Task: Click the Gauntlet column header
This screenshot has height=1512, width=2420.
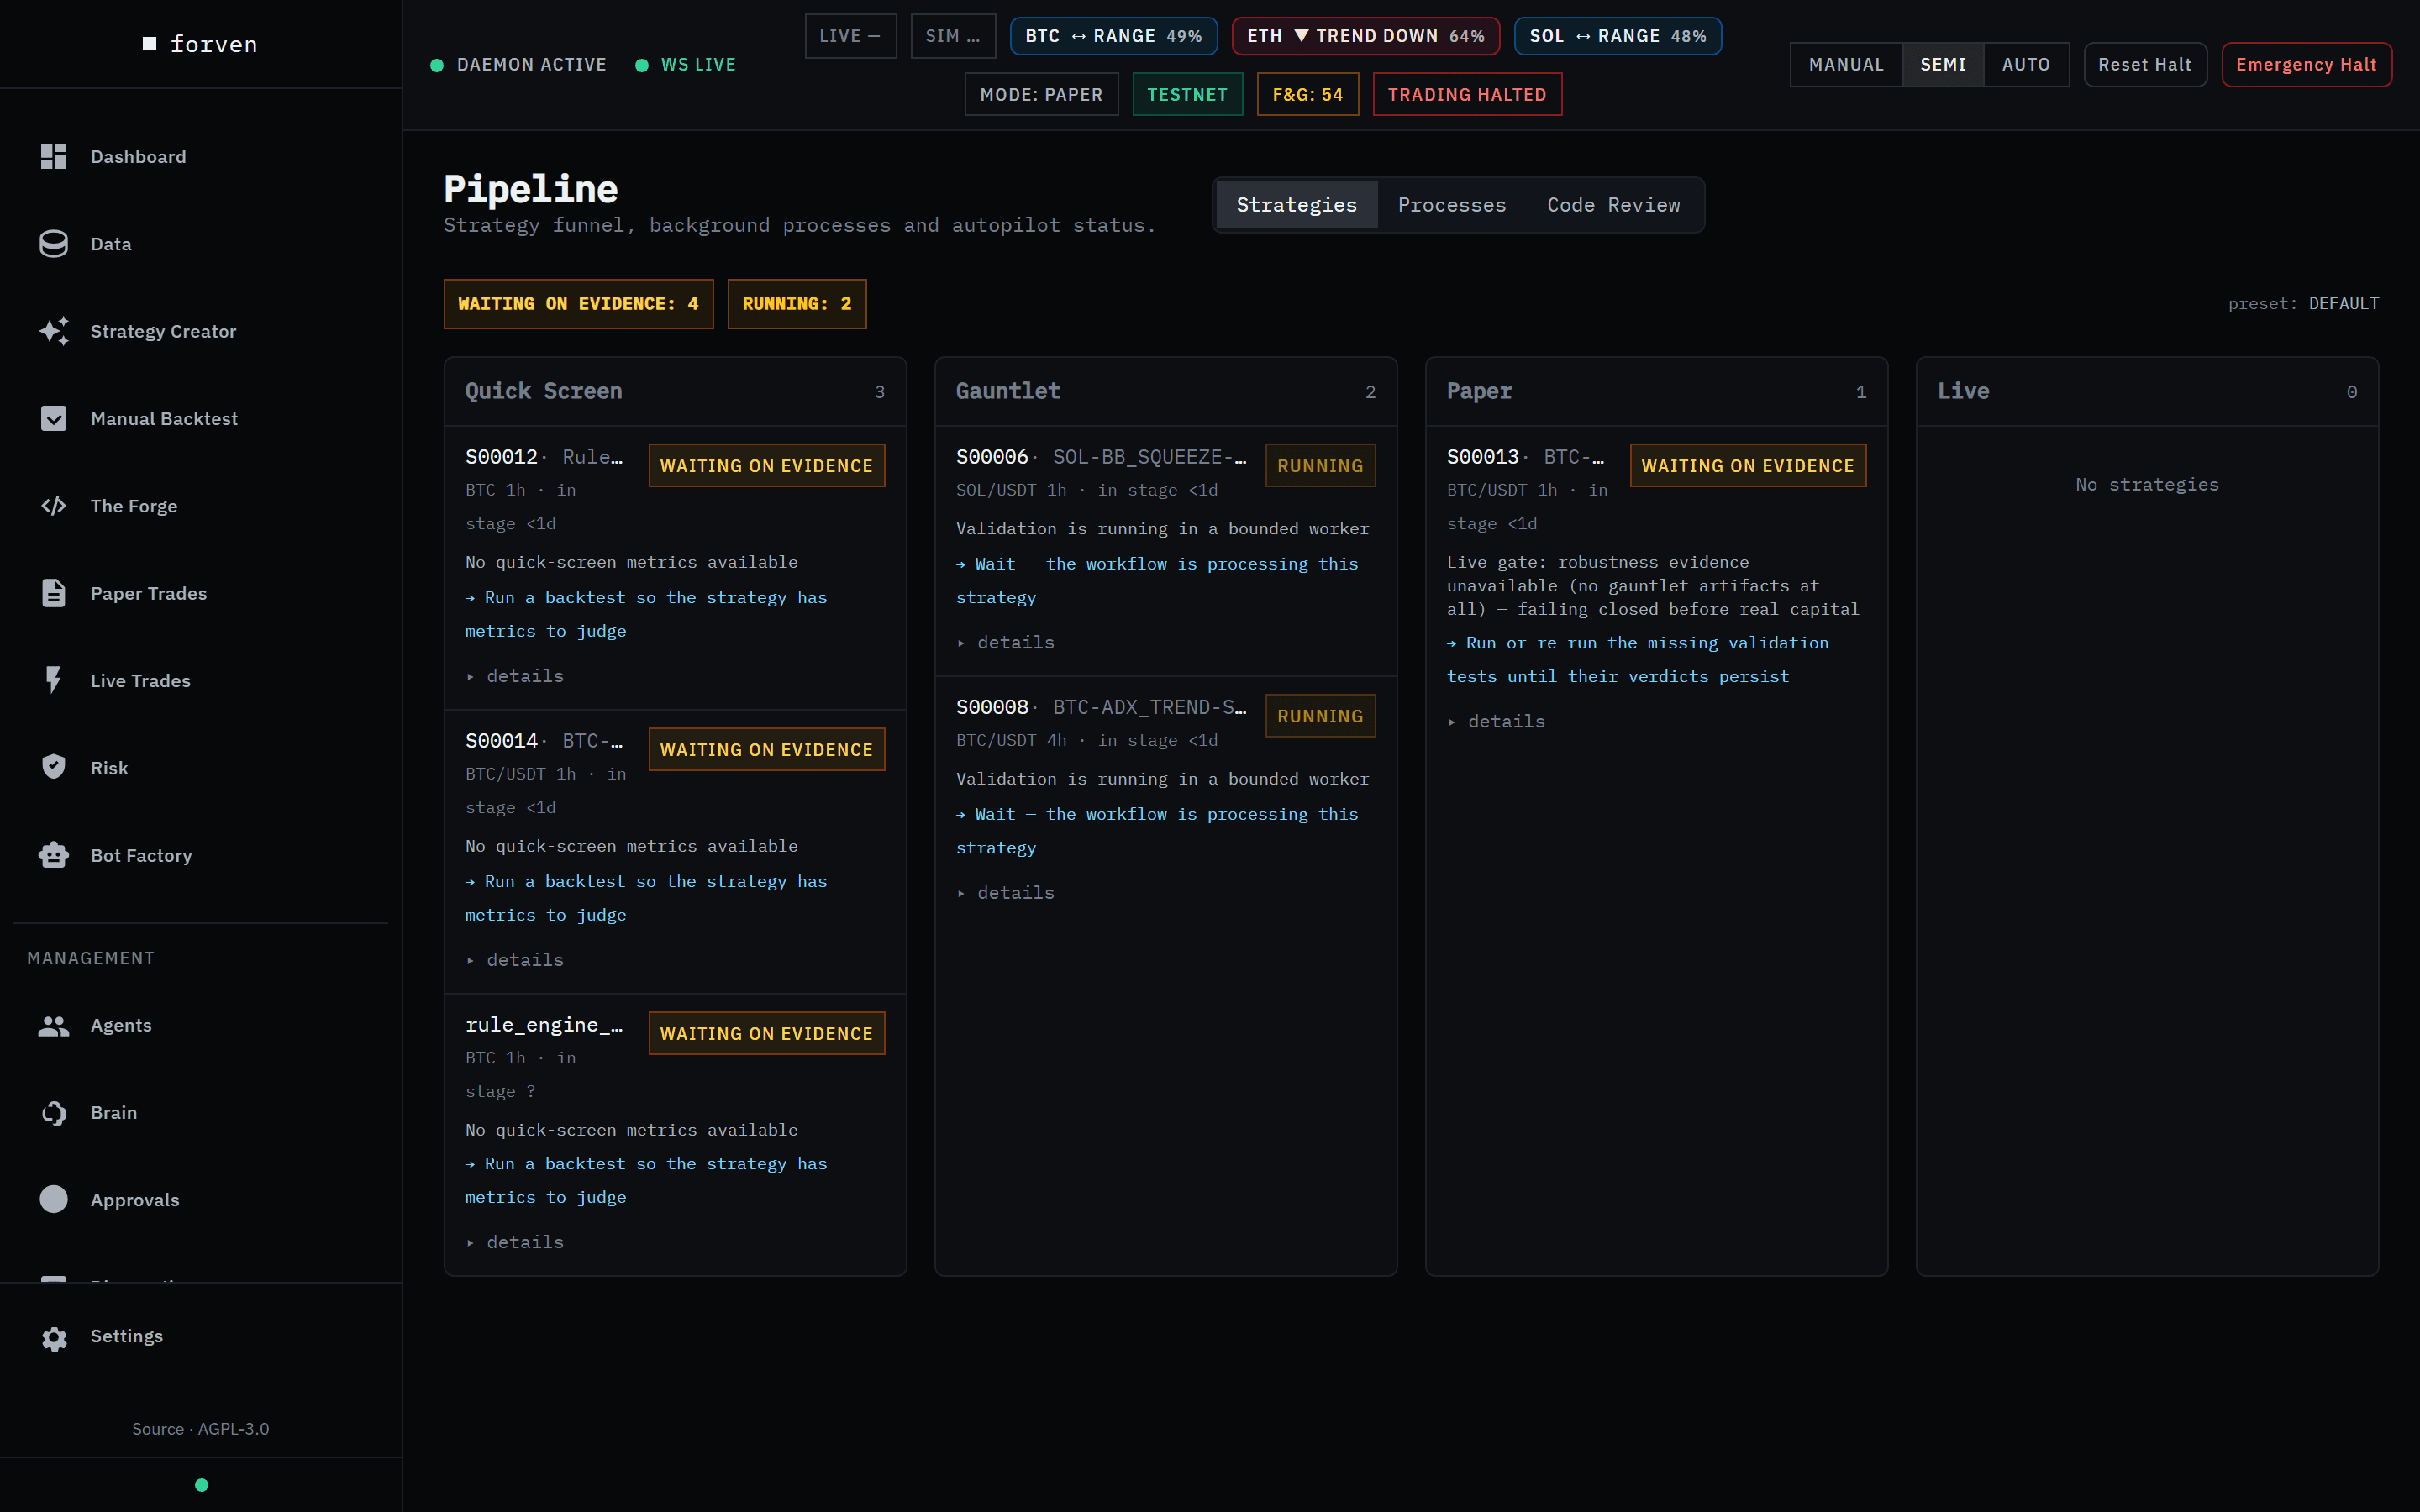Action: tap(1165, 391)
